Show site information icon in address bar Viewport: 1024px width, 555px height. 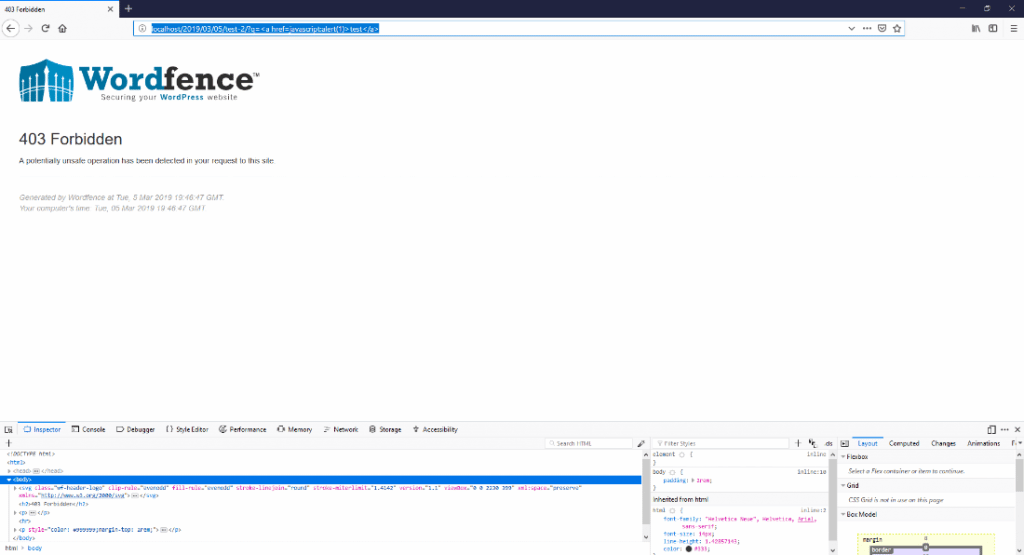[x=142, y=29]
